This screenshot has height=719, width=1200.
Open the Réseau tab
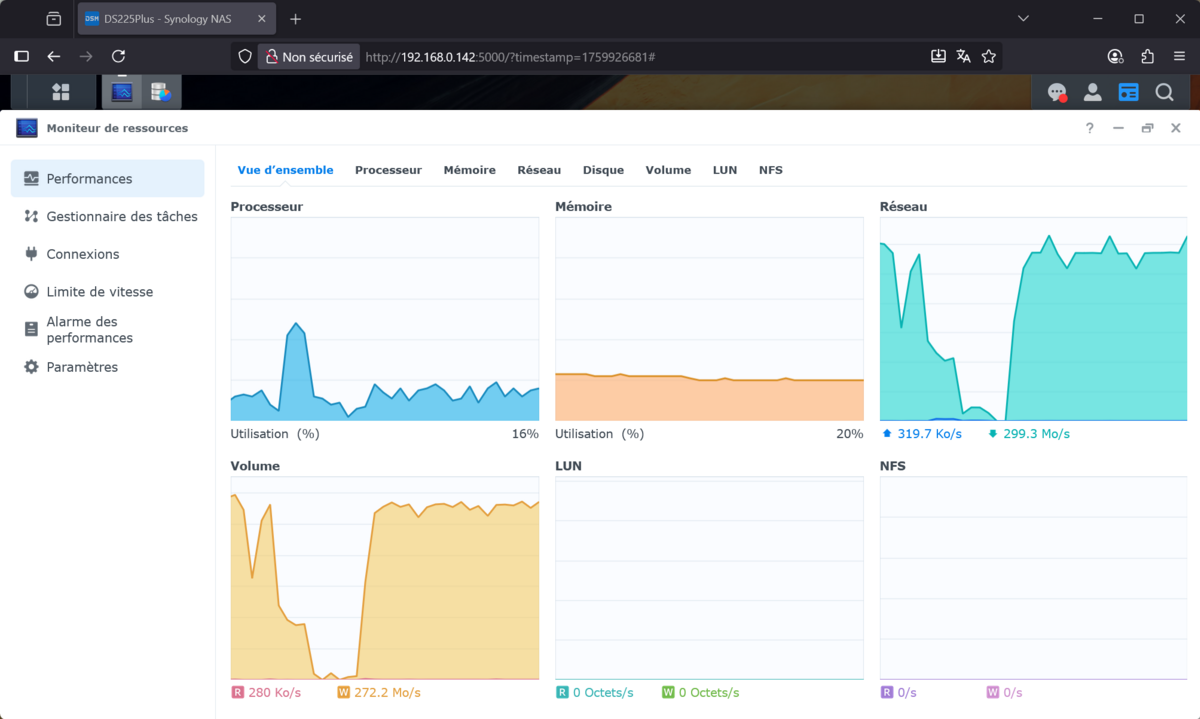point(539,170)
